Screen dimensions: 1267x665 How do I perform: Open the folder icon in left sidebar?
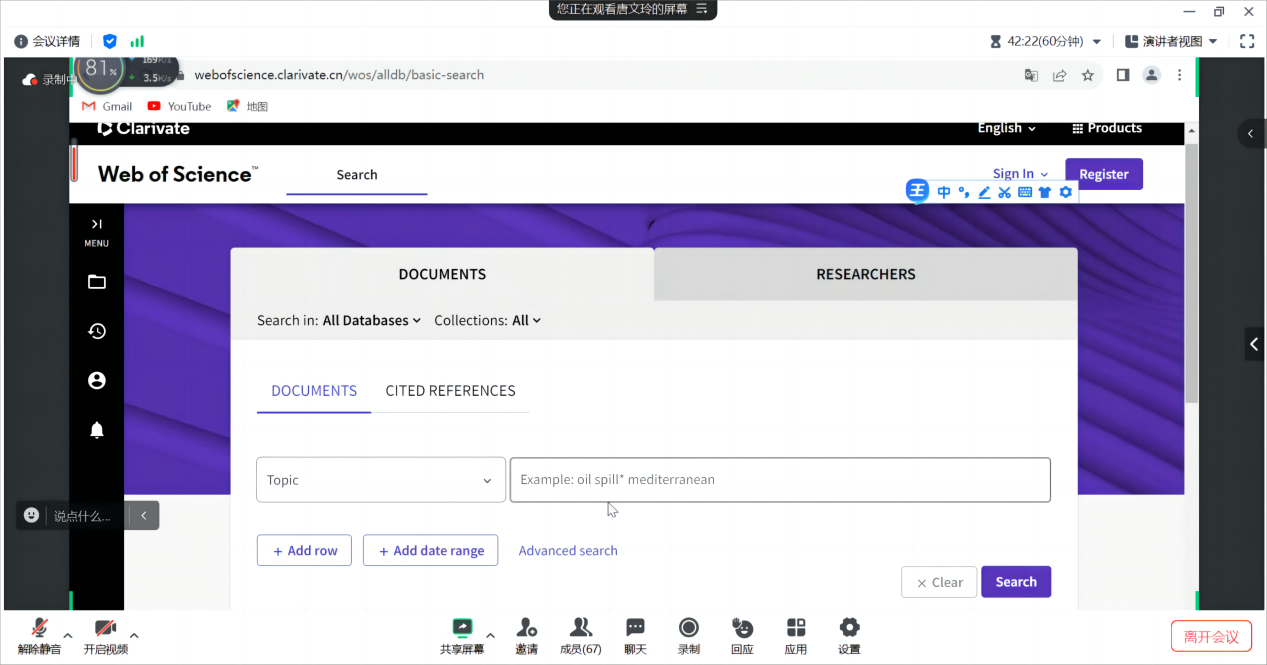tap(97, 282)
